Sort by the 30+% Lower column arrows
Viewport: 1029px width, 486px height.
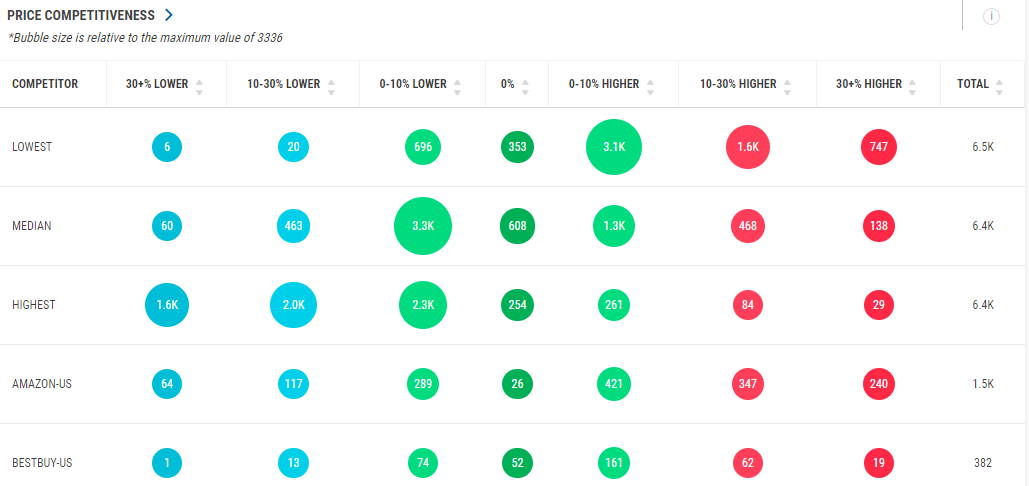[x=199, y=86]
